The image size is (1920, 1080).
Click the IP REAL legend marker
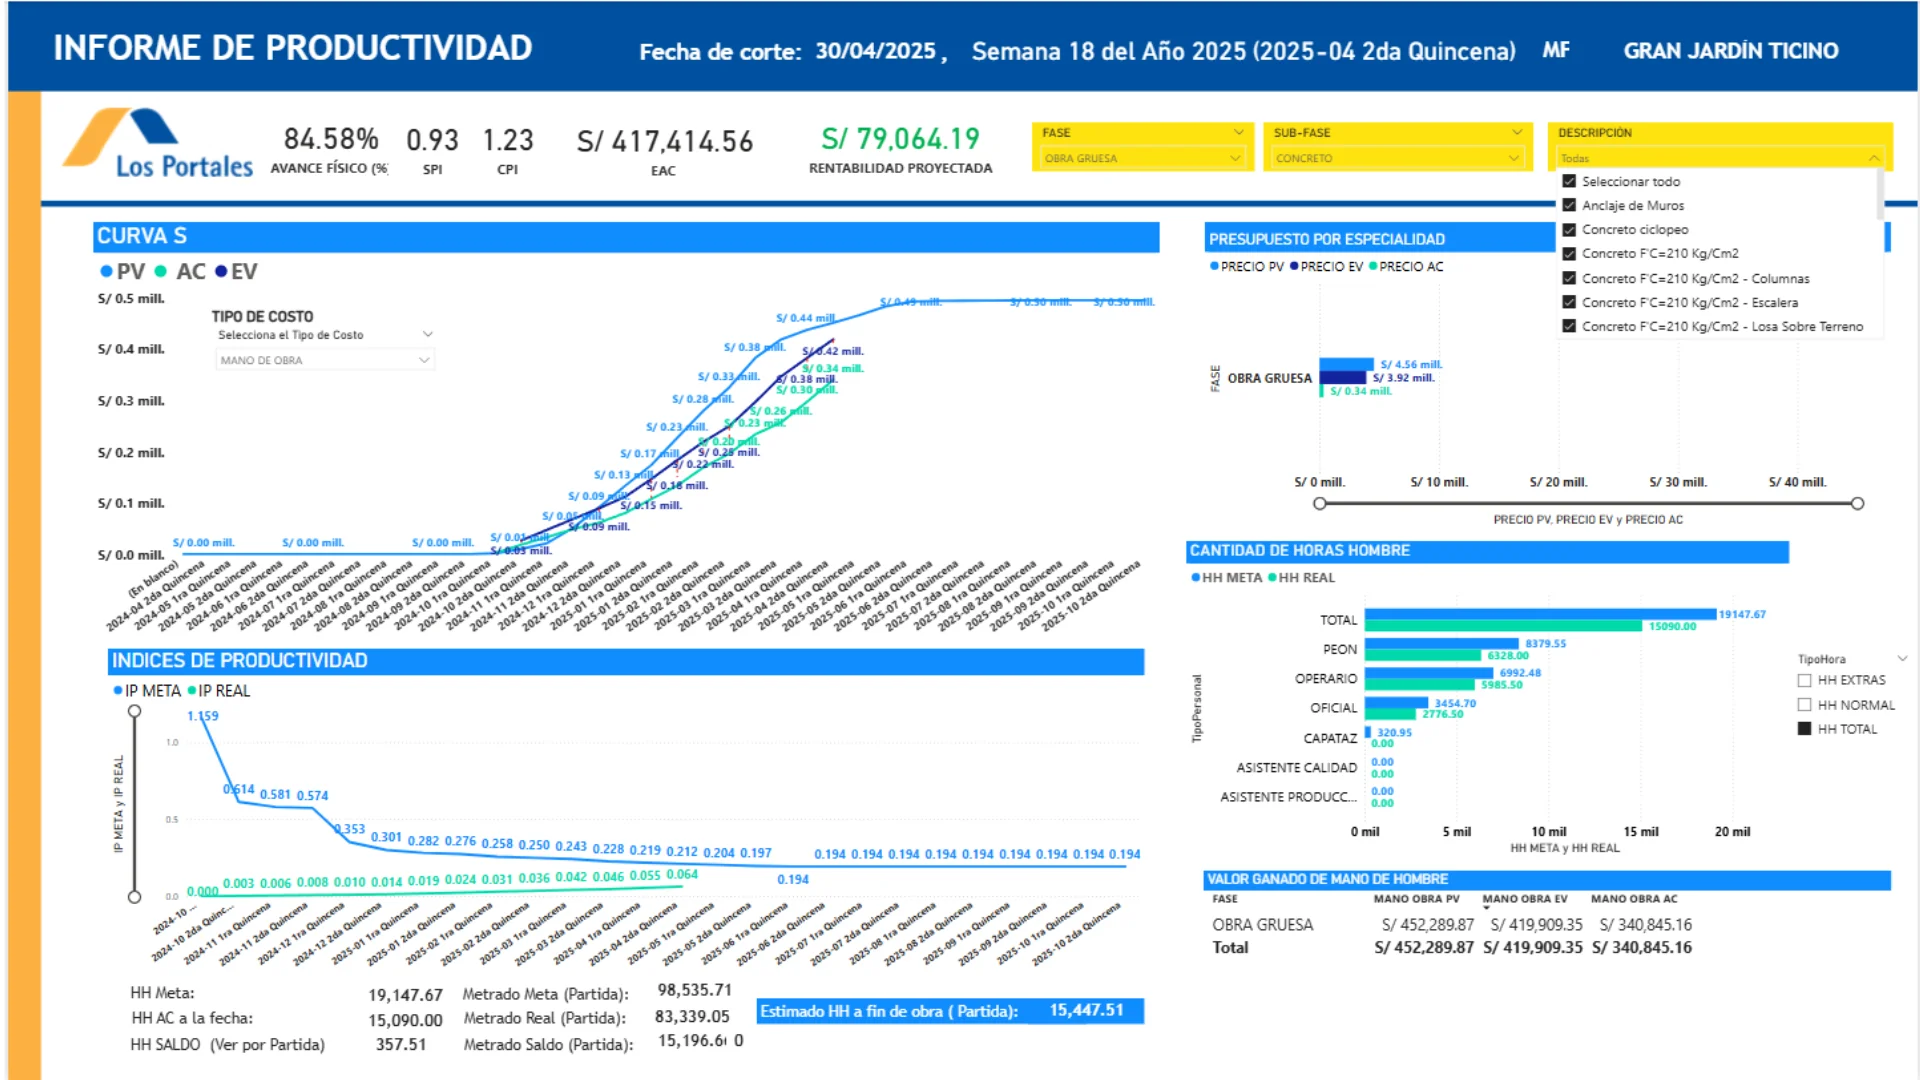click(192, 691)
